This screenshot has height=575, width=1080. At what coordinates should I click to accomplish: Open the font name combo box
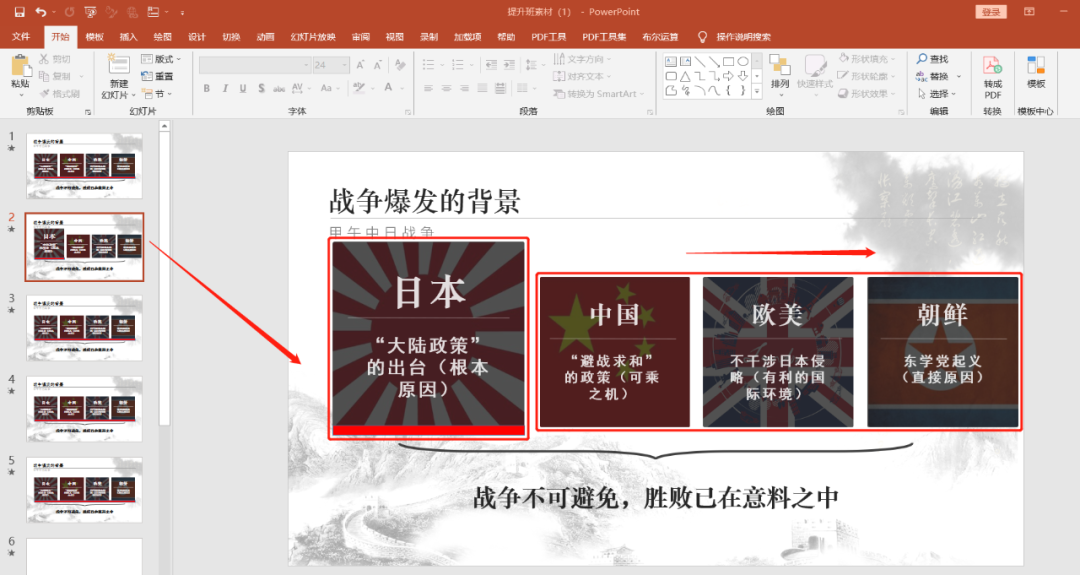click(255, 65)
